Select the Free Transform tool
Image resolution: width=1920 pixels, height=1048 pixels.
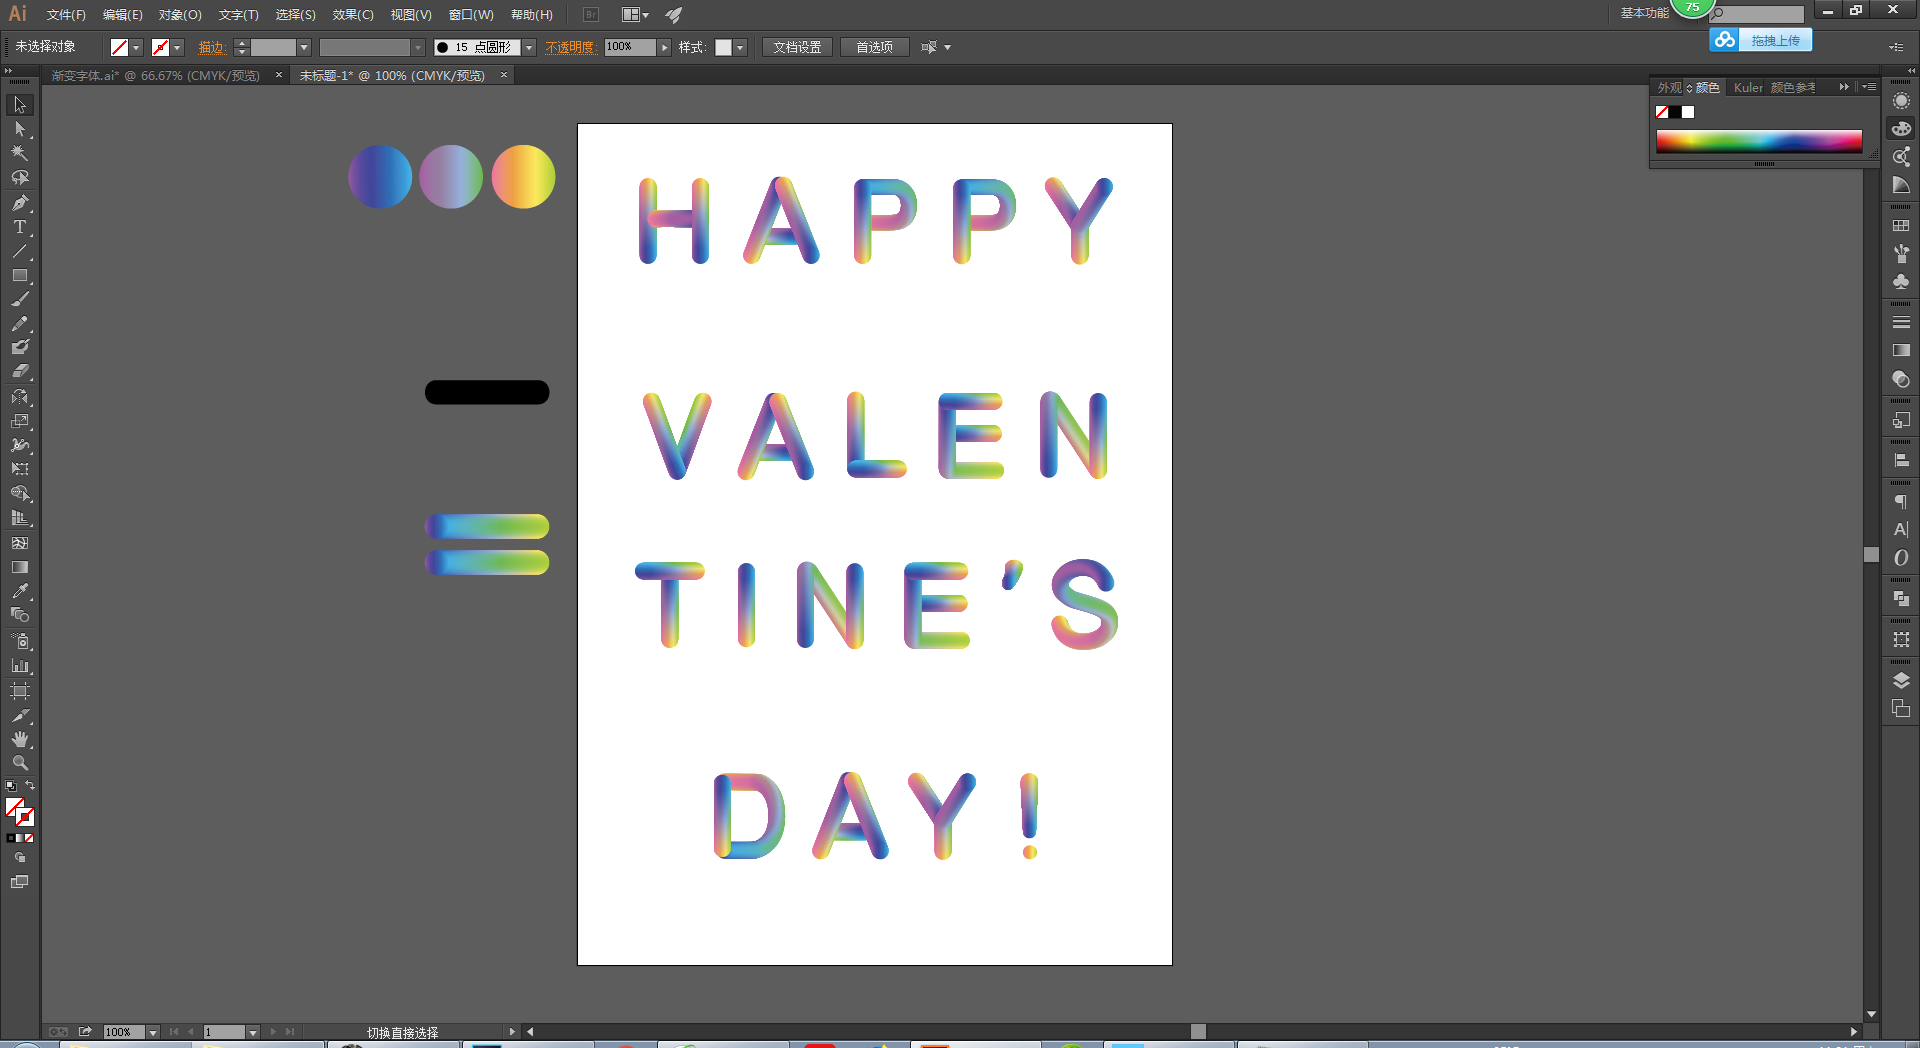(x=20, y=469)
